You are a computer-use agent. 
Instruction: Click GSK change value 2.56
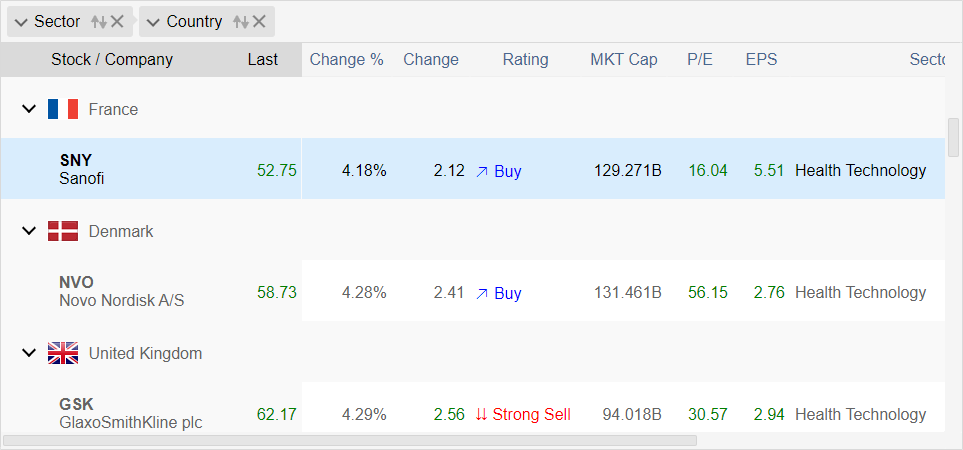coord(449,414)
